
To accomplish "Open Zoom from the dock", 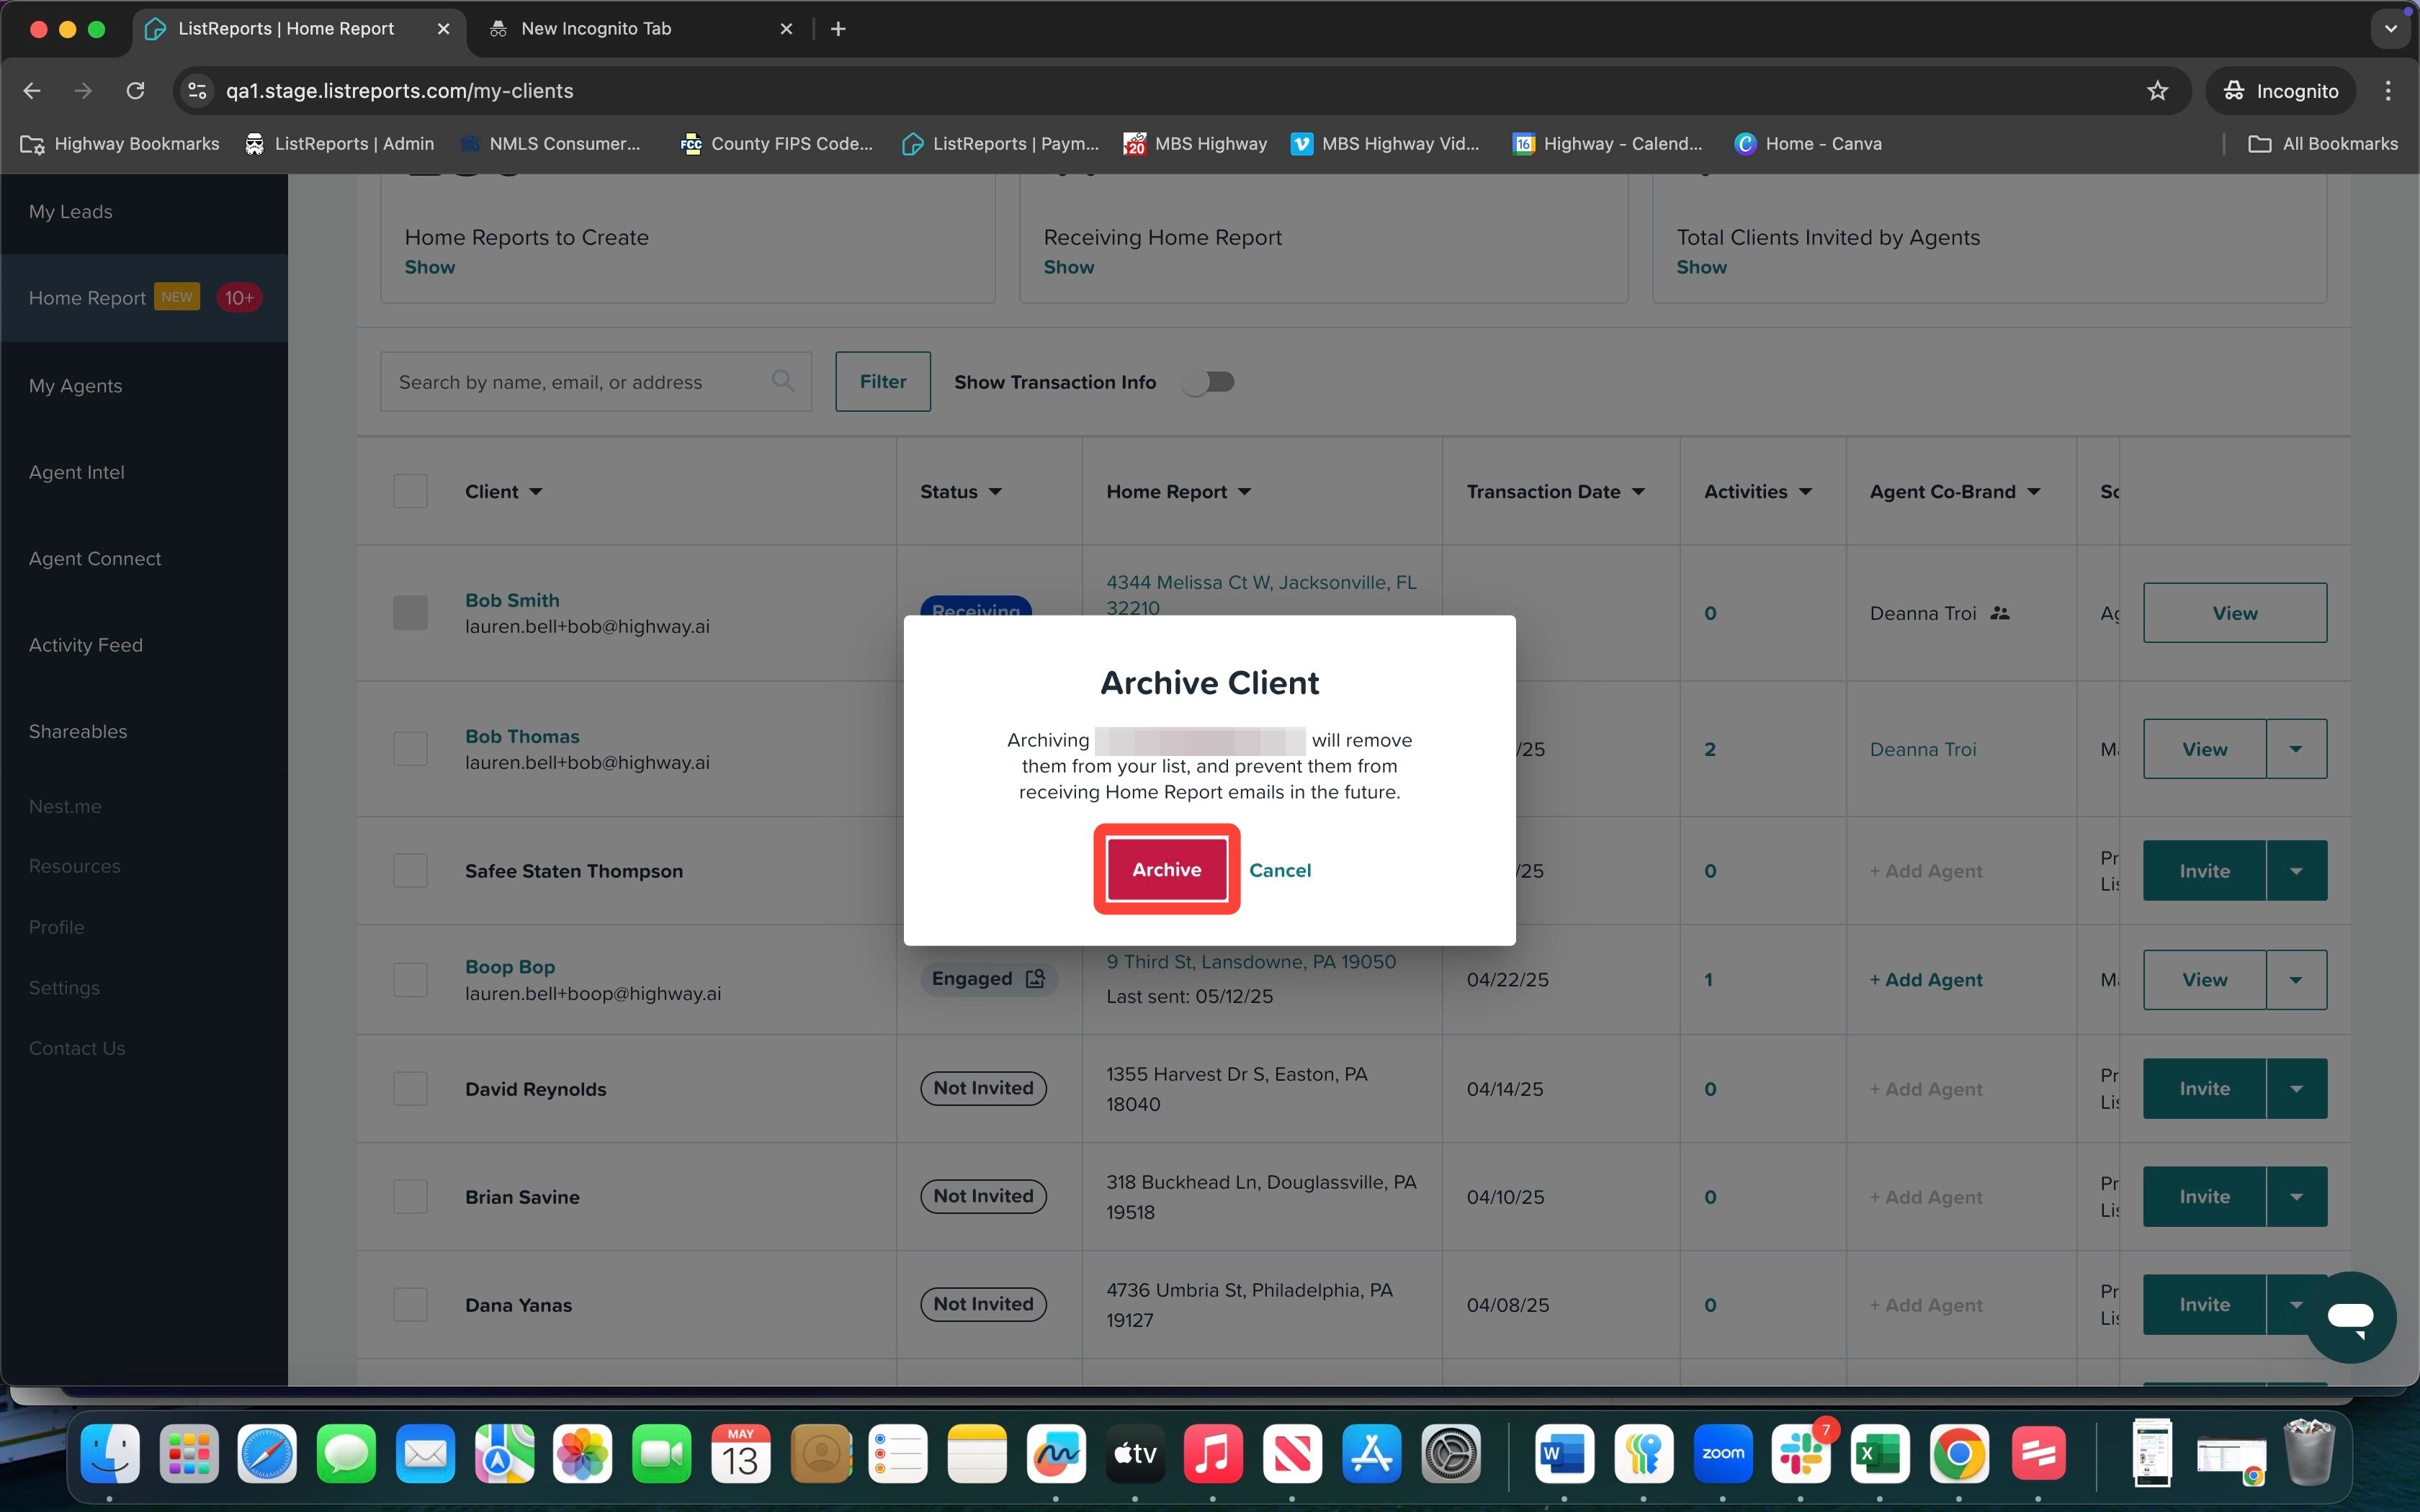I will pyautogui.click(x=1724, y=1453).
